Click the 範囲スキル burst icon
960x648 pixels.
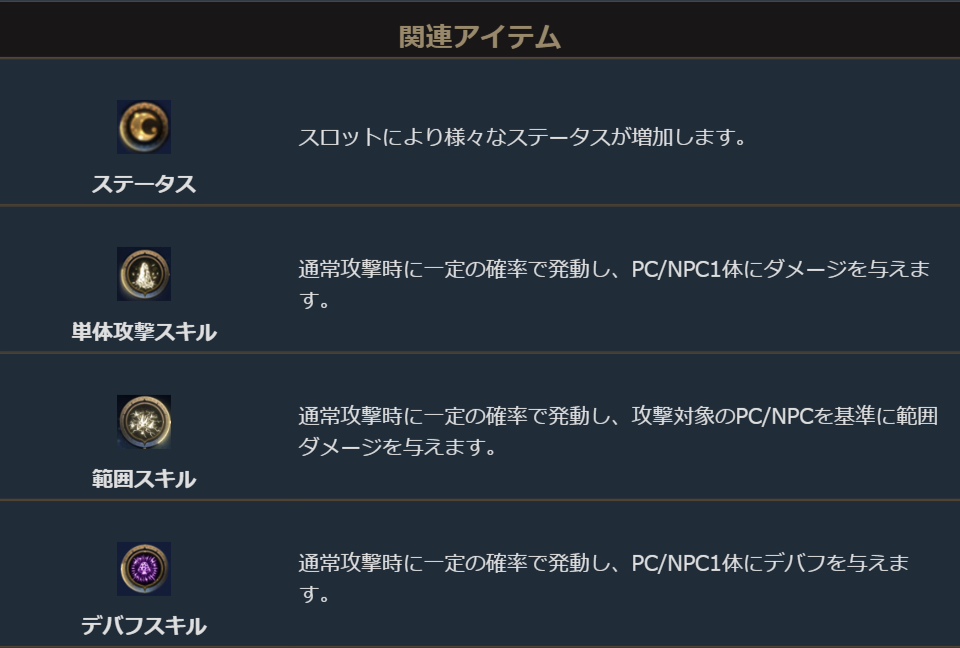(x=143, y=421)
